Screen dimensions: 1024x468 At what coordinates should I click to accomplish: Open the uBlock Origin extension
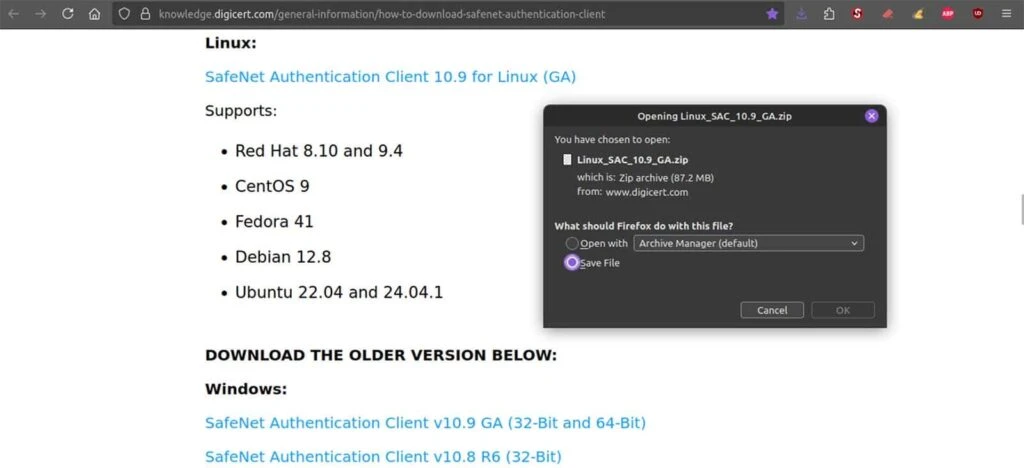click(x=978, y=14)
